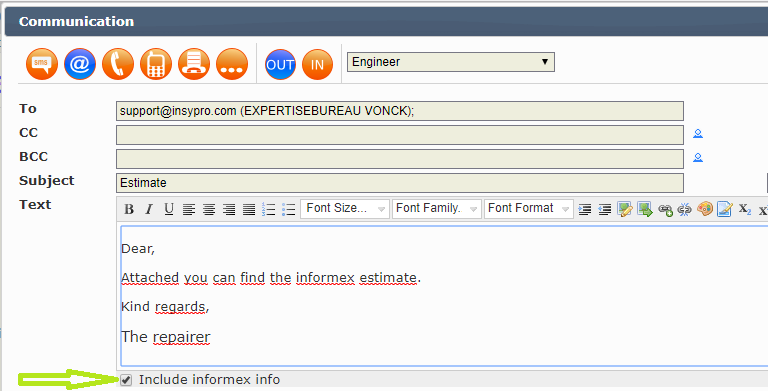Image resolution: width=769 pixels, height=391 pixels.
Task: Toggle the orange IN direction button
Action: coord(317,64)
